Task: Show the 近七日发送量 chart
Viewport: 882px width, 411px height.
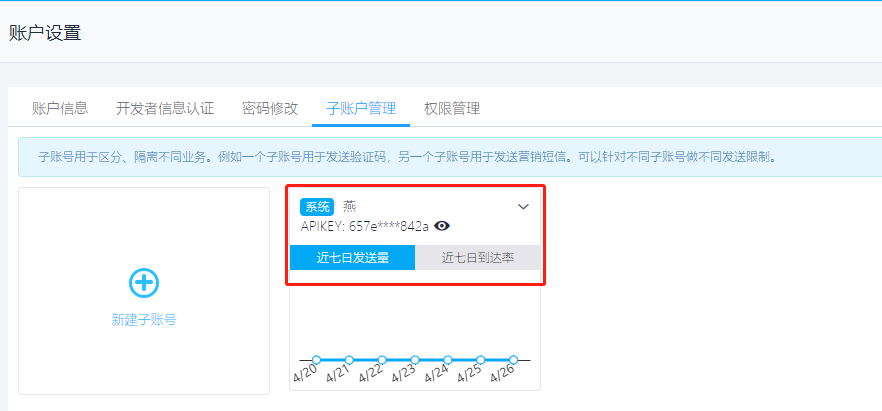Action: click(x=352, y=258)
